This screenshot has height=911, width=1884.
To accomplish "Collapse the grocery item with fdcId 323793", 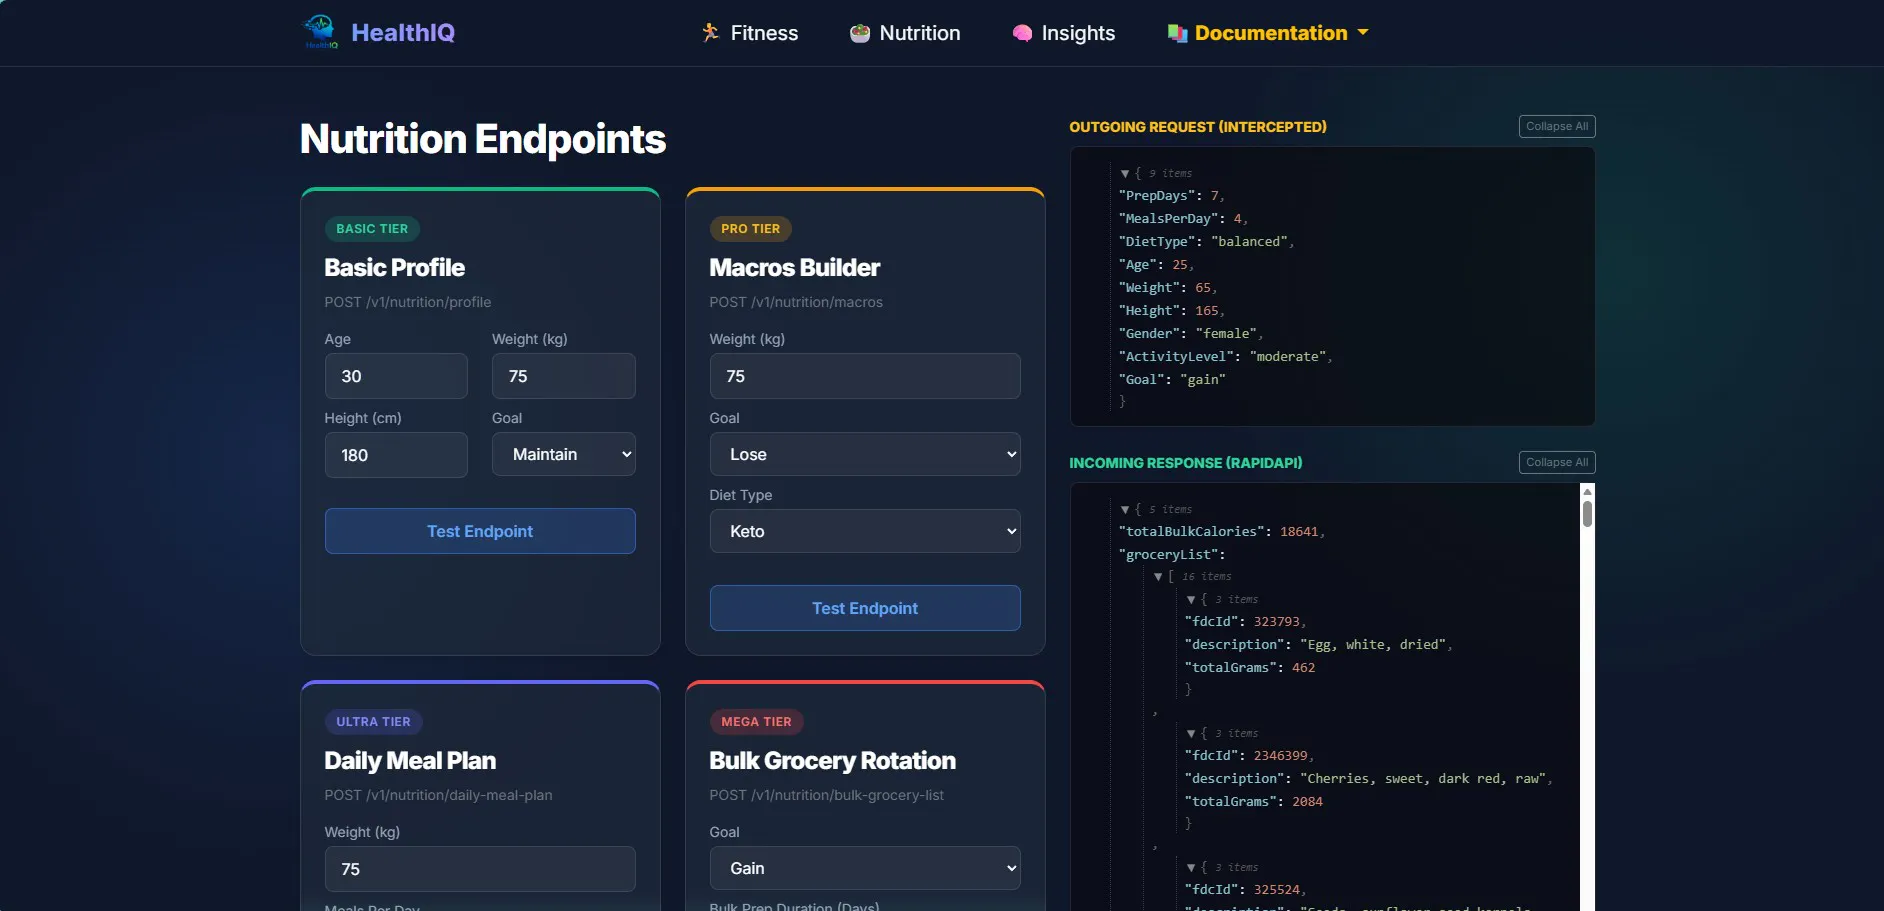I will (1191, 600).
